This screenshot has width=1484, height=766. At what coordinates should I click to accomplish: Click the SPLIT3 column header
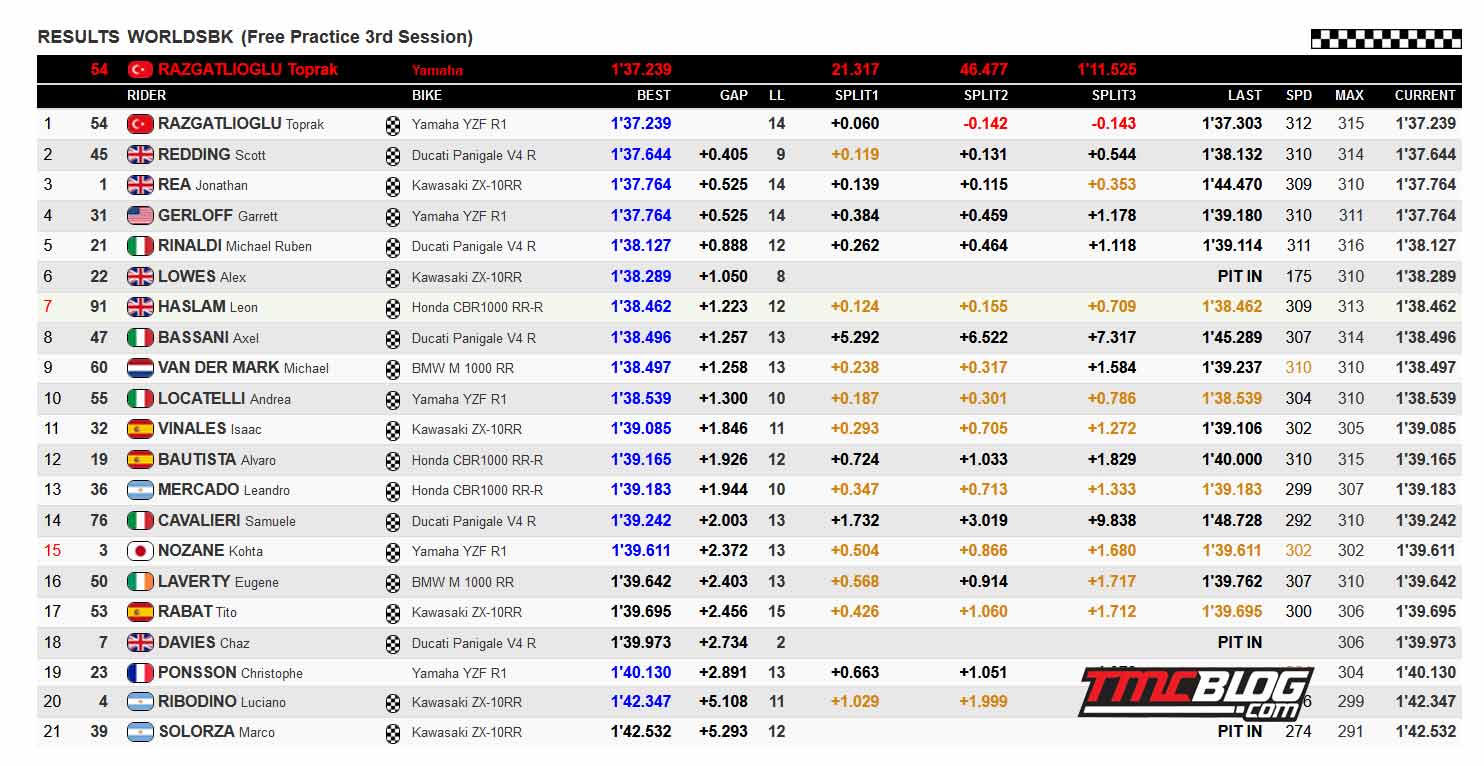point(1114,96)
